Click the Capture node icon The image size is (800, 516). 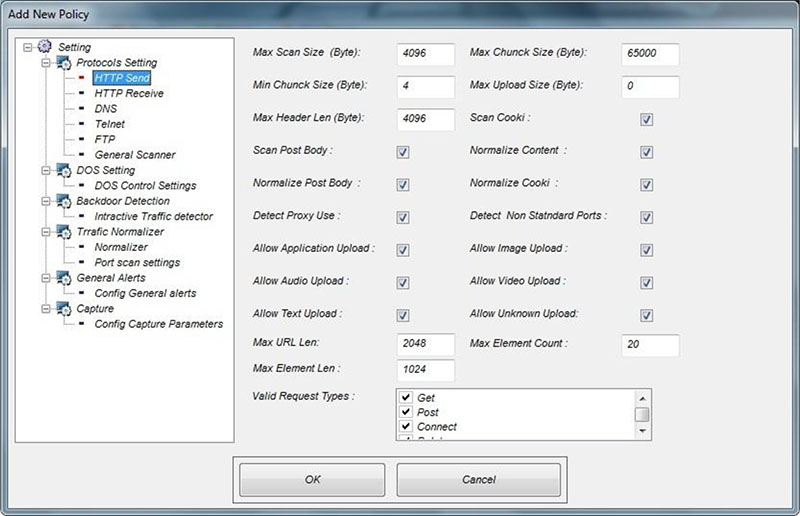pos(64,308)
